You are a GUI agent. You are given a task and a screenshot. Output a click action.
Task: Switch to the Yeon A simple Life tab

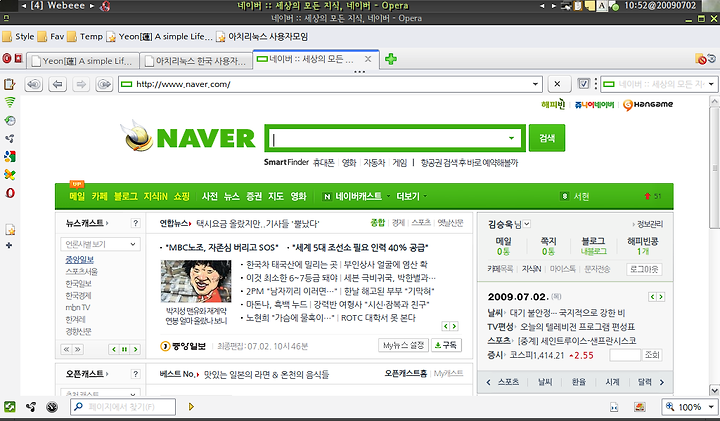(x=82, y=61)
